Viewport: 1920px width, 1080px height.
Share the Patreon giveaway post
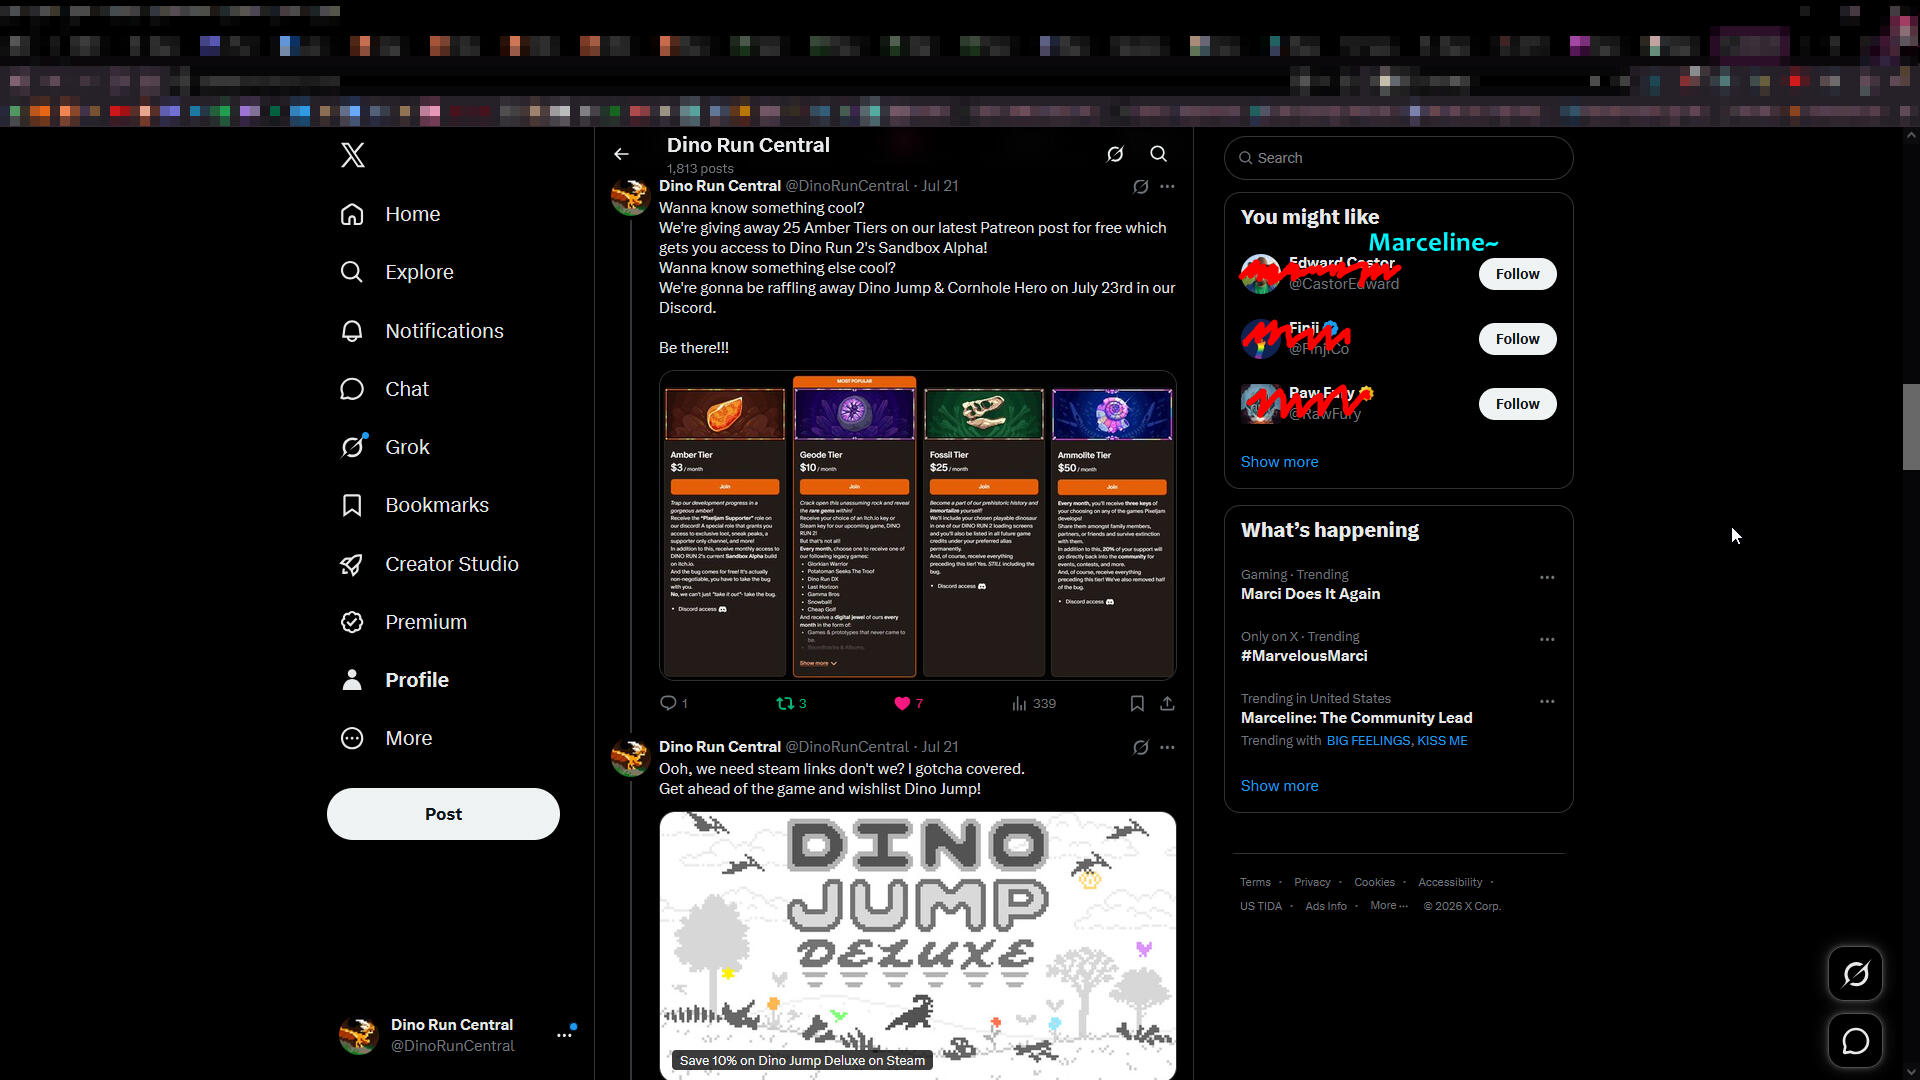(x=1167, y=704)
